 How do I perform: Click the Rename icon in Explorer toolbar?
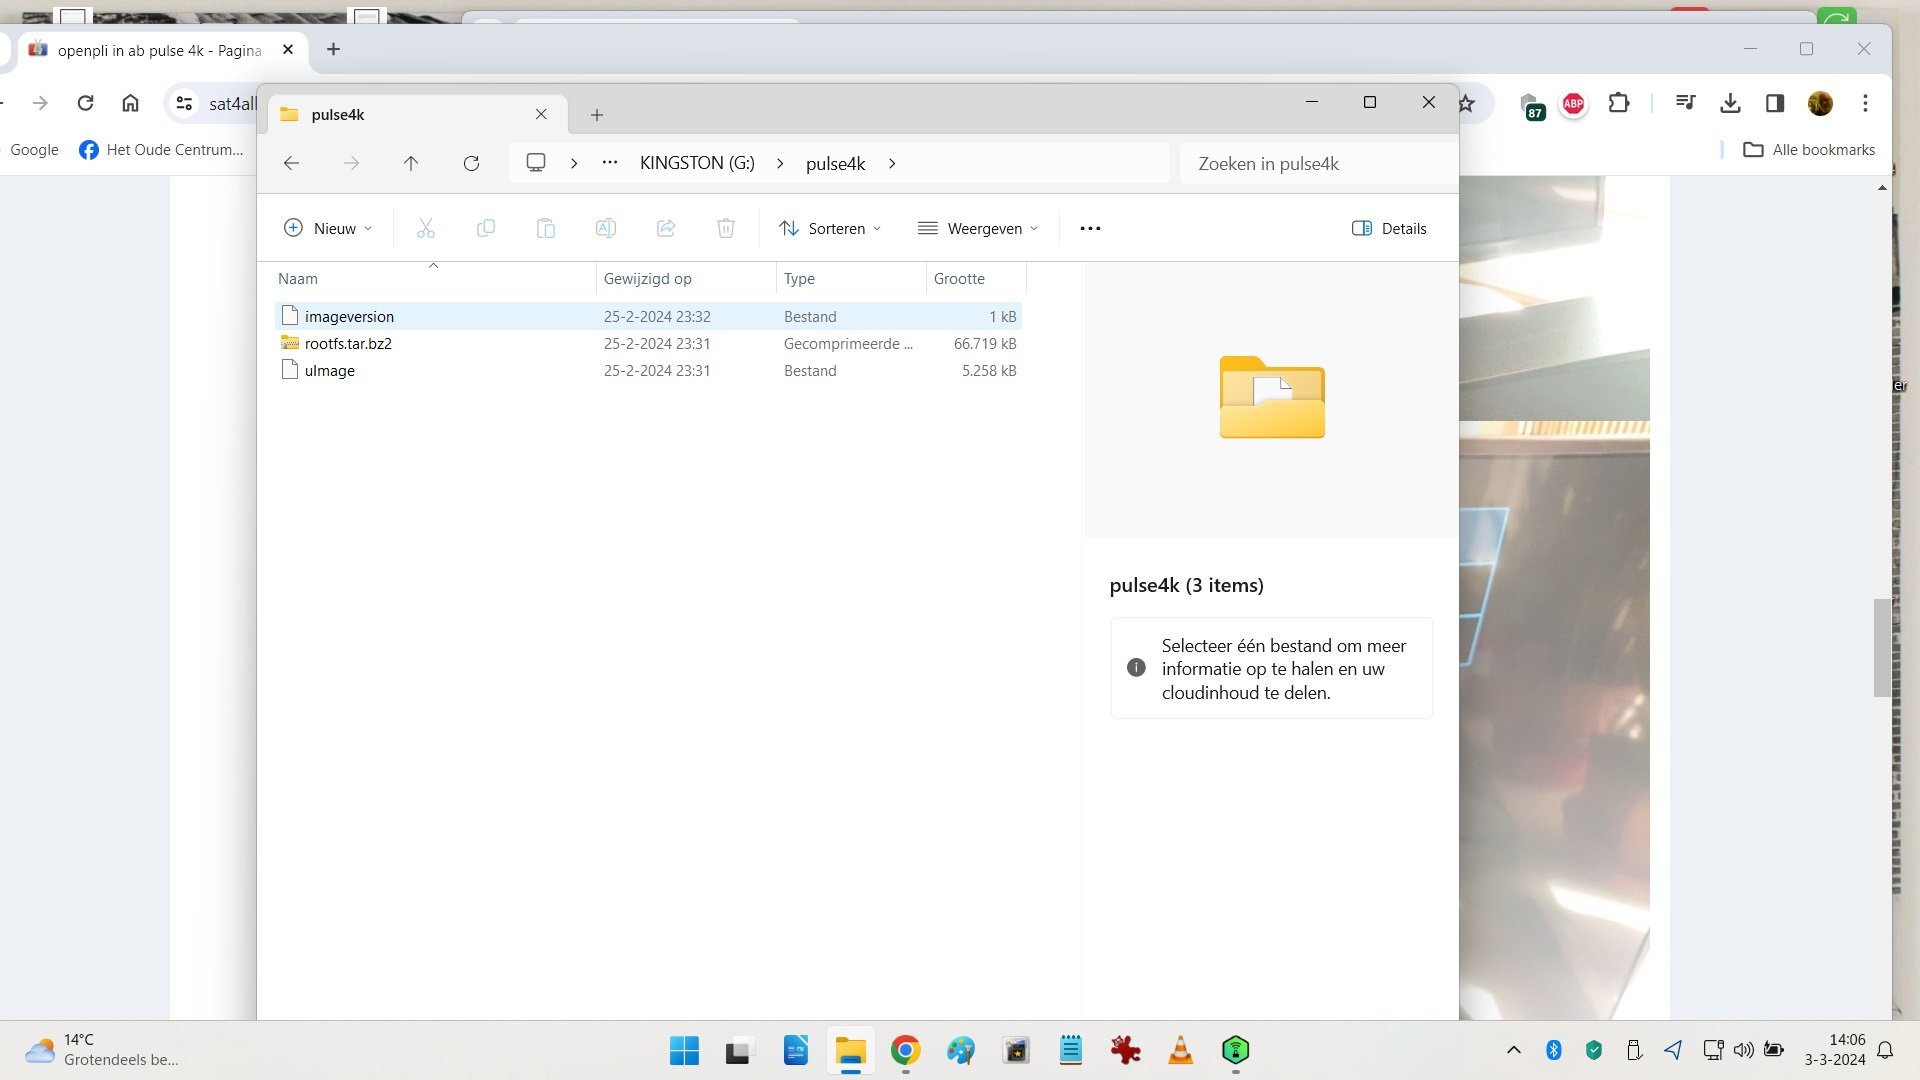click(606, 228)
